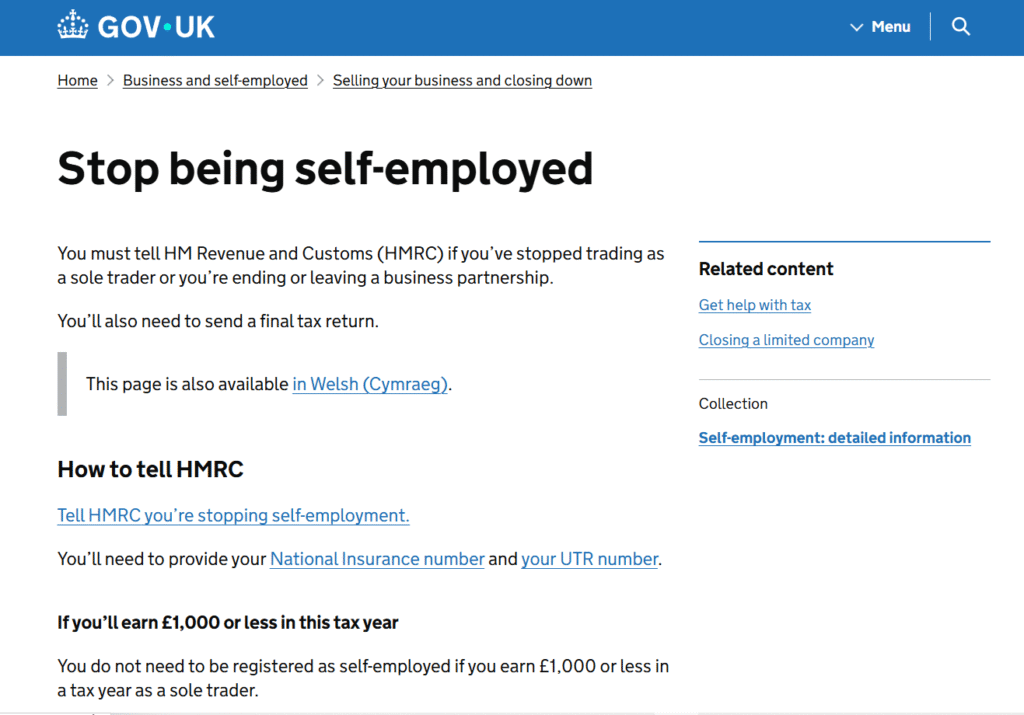View Self-employment: detailed information collection
This screenshot has width=1024, height=715.
pos(834,437)
